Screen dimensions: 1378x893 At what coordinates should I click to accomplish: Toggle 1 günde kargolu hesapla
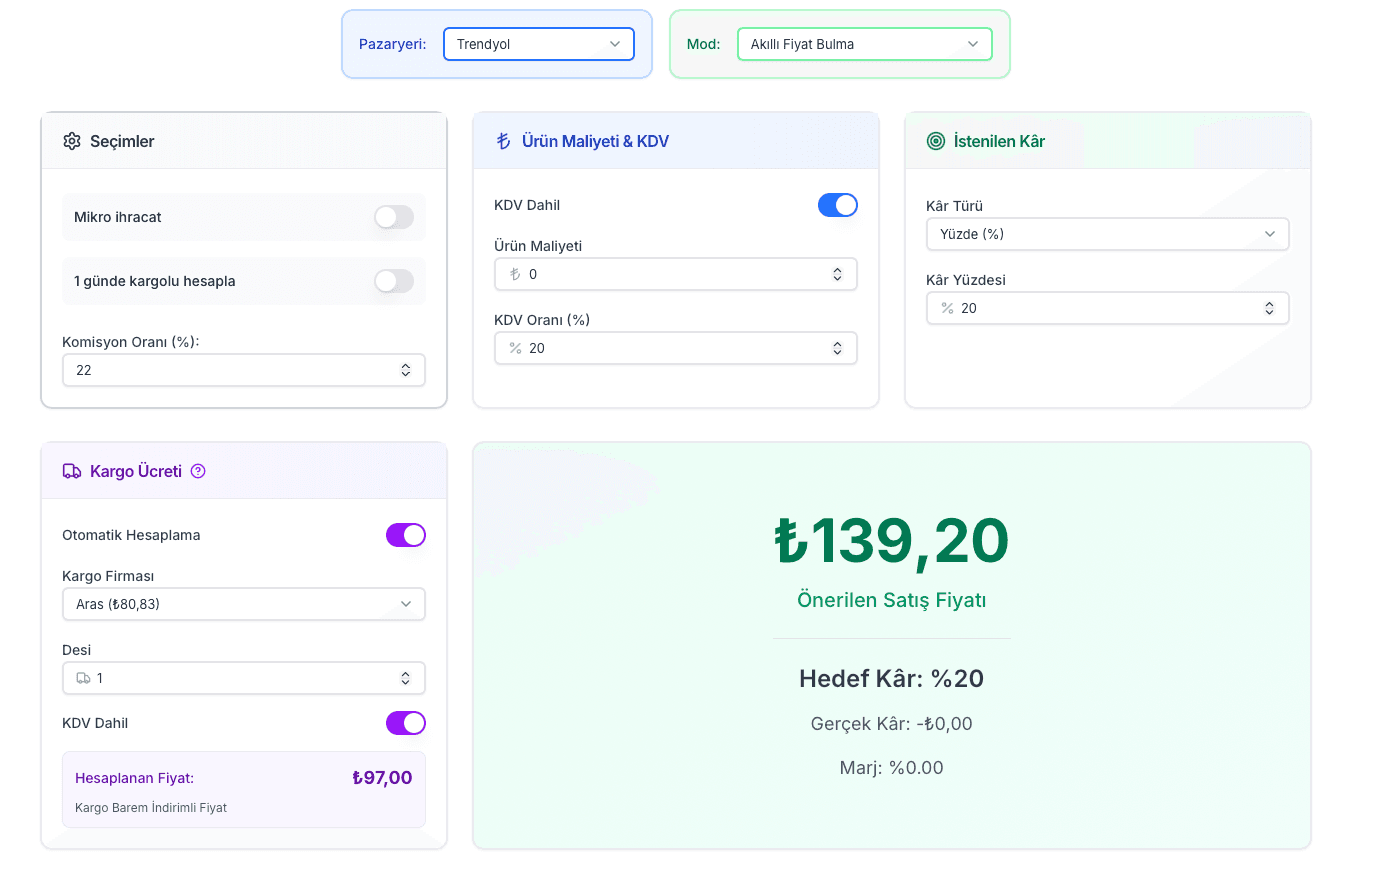point(394,281)
